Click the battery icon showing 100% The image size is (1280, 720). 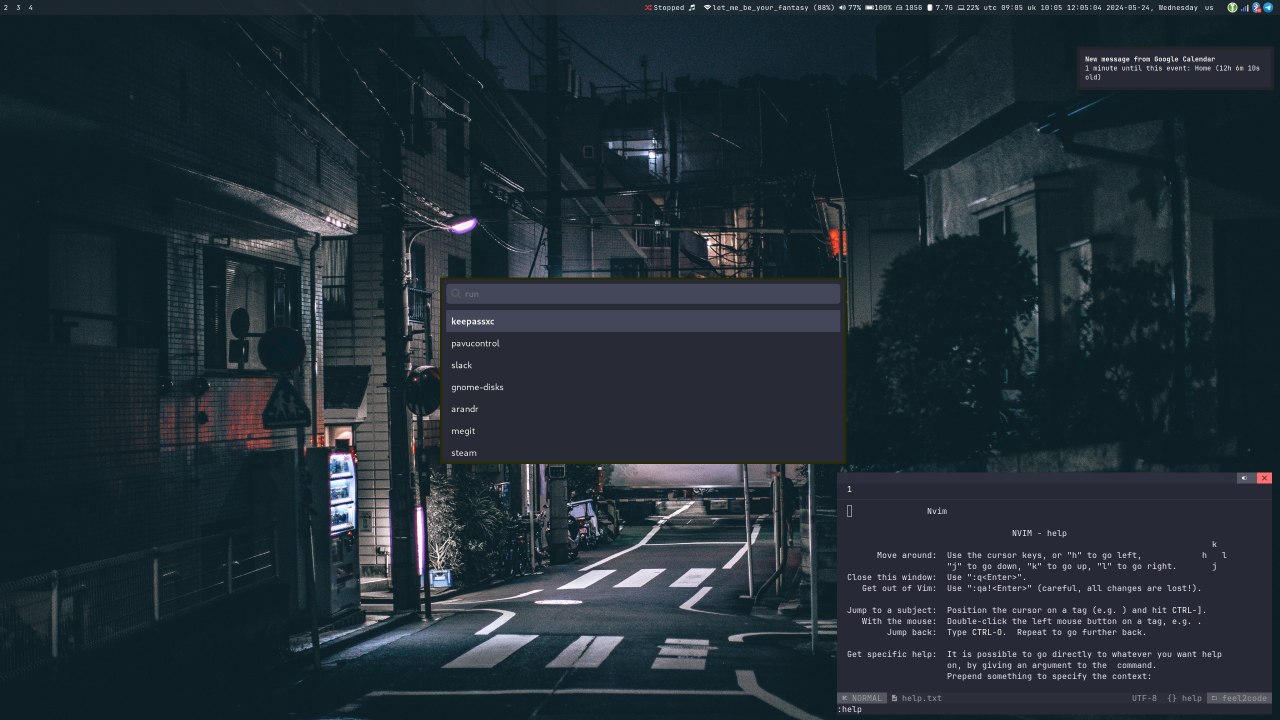[x=869, y=7]
